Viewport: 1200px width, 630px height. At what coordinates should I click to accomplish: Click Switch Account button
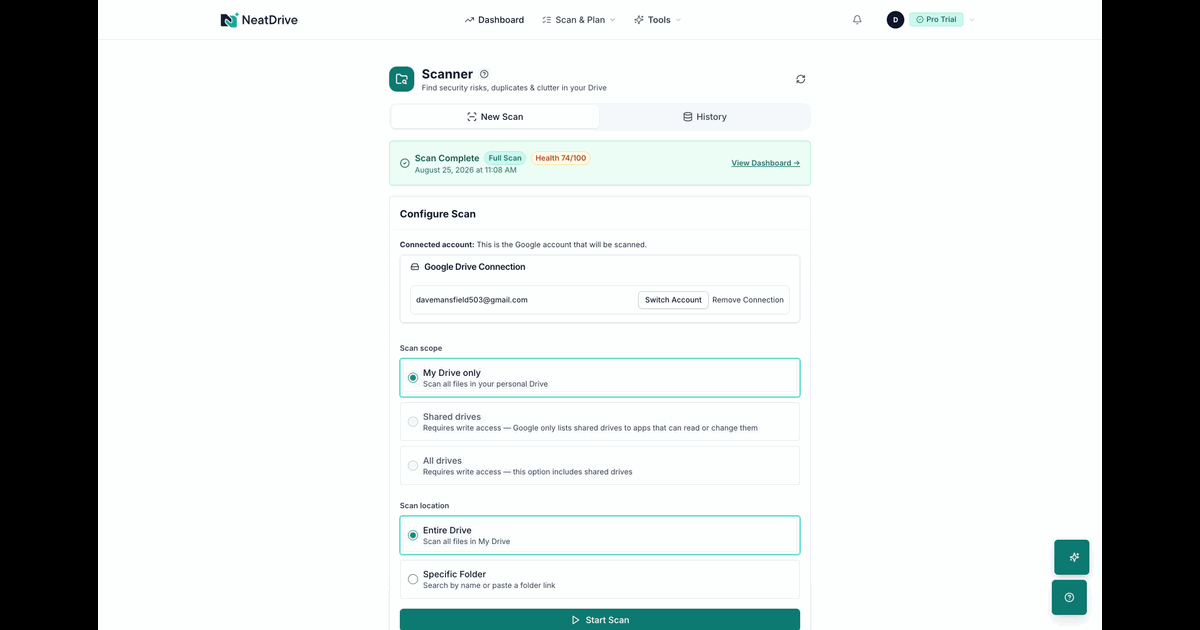click(x=673, y=300)
